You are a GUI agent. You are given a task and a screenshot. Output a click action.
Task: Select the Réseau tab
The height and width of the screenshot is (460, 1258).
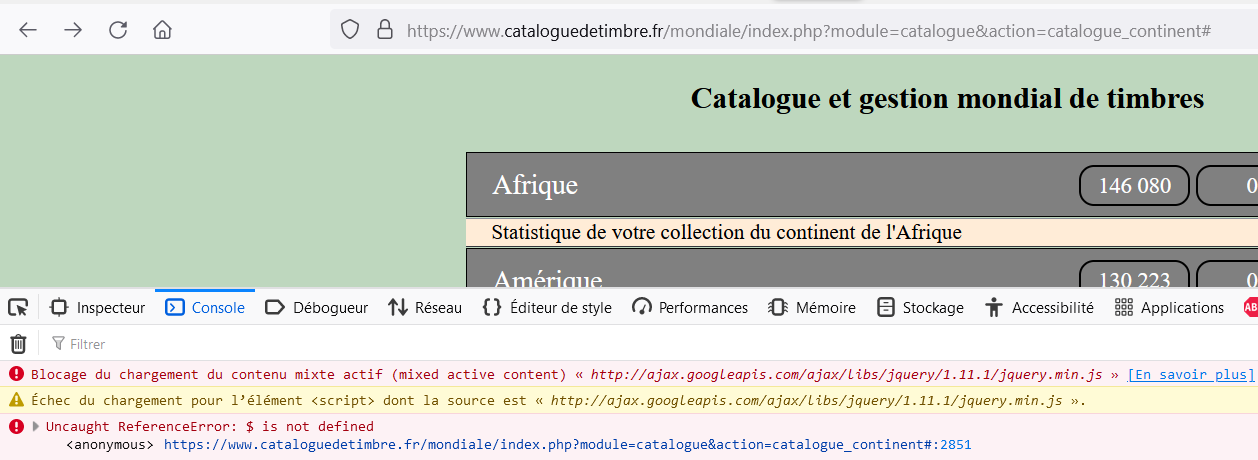click(x=425, y=307)
